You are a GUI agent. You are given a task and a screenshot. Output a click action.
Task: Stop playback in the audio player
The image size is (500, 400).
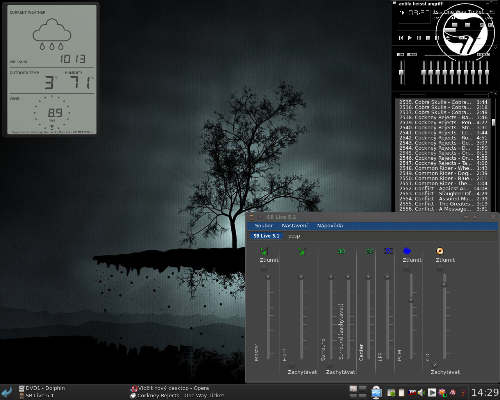[428, 38]
